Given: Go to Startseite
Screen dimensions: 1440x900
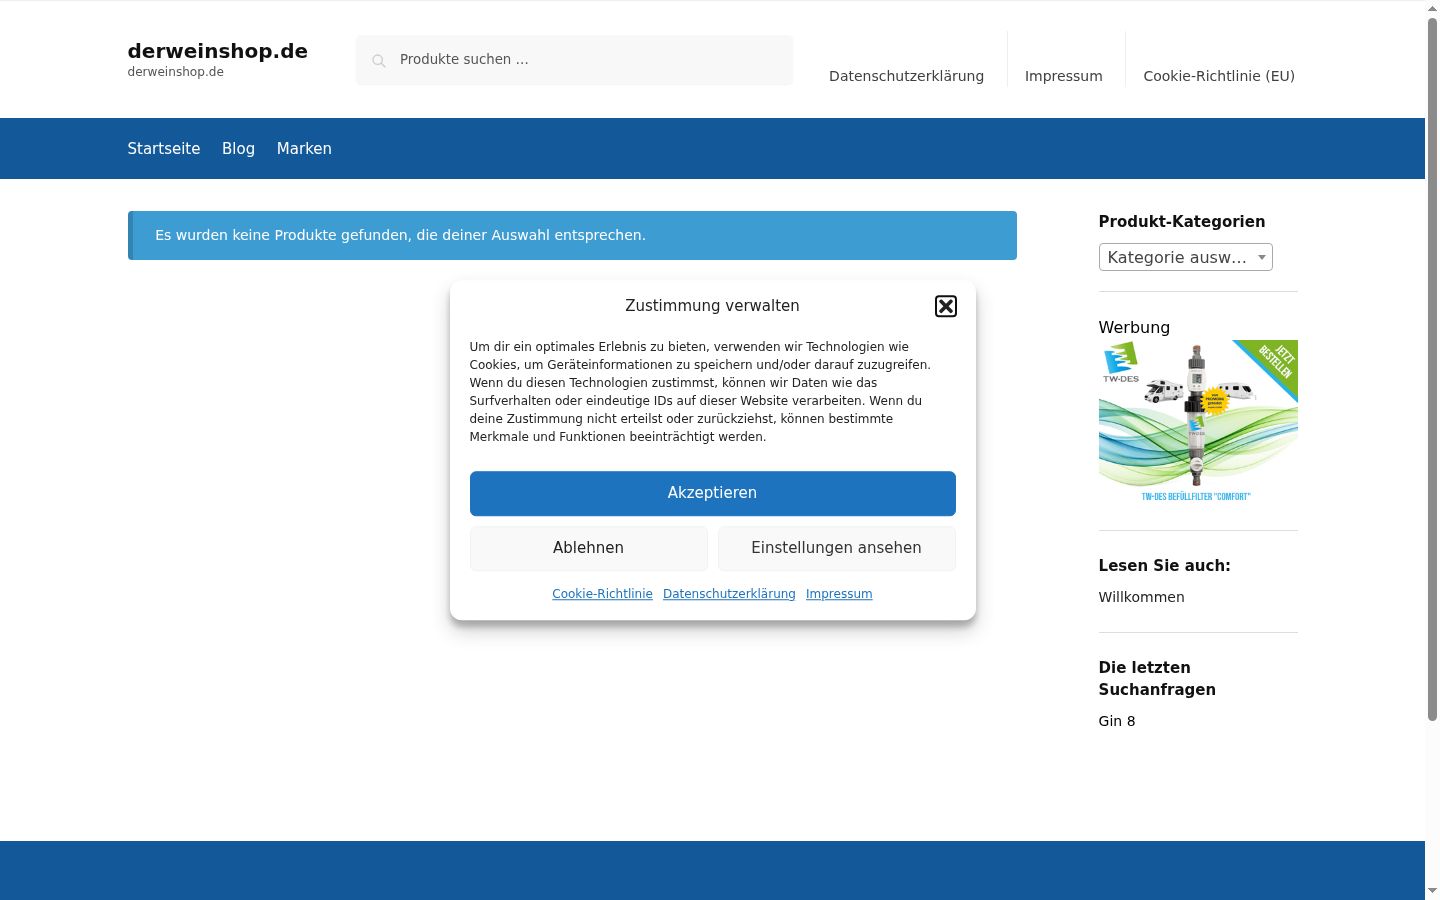Looking at the screenshot, I should click(x=164, y=148).
